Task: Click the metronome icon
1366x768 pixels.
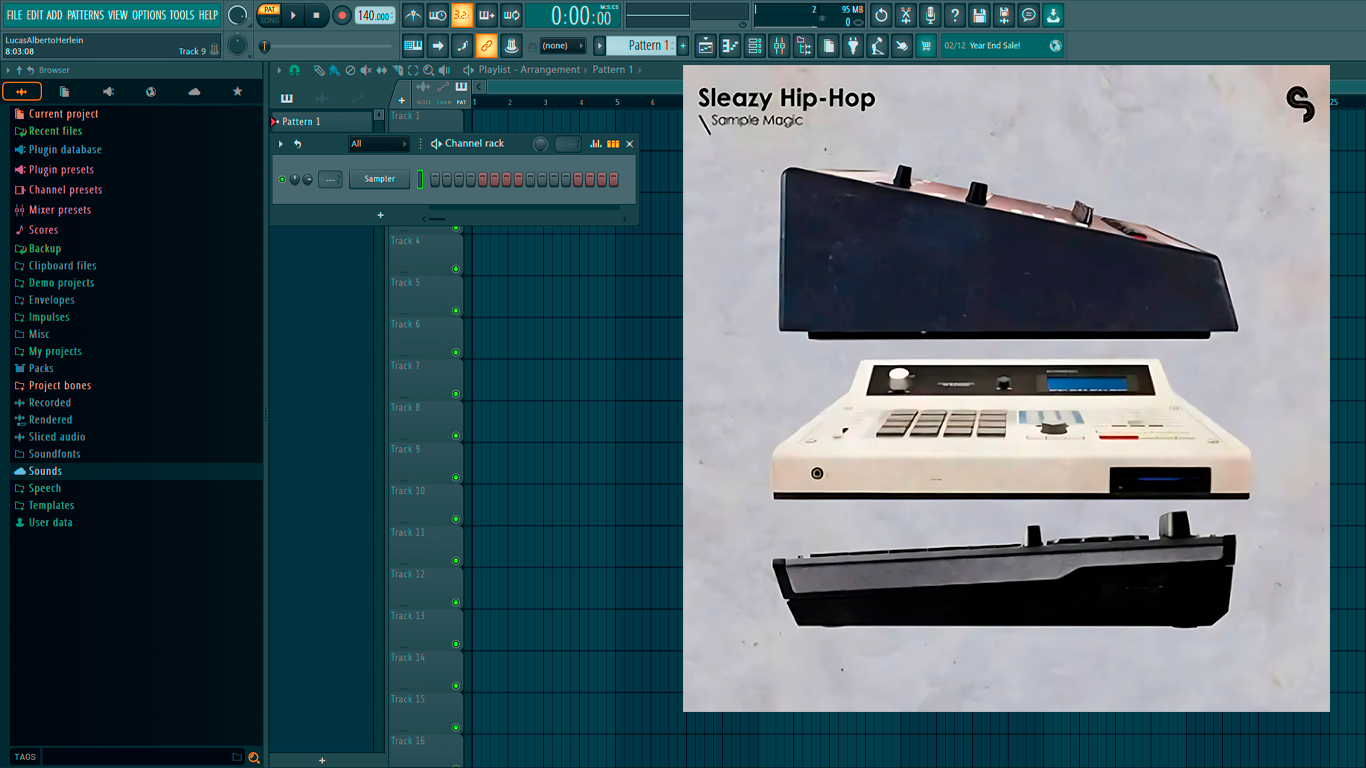Action: pyautogui.click(x=413, y=15)
